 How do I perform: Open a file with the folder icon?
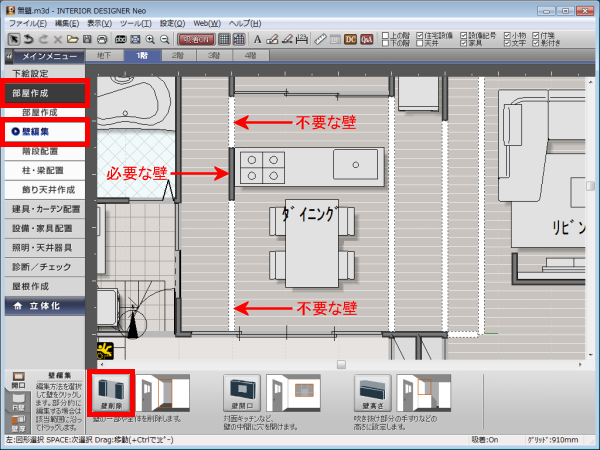[72, 38]
